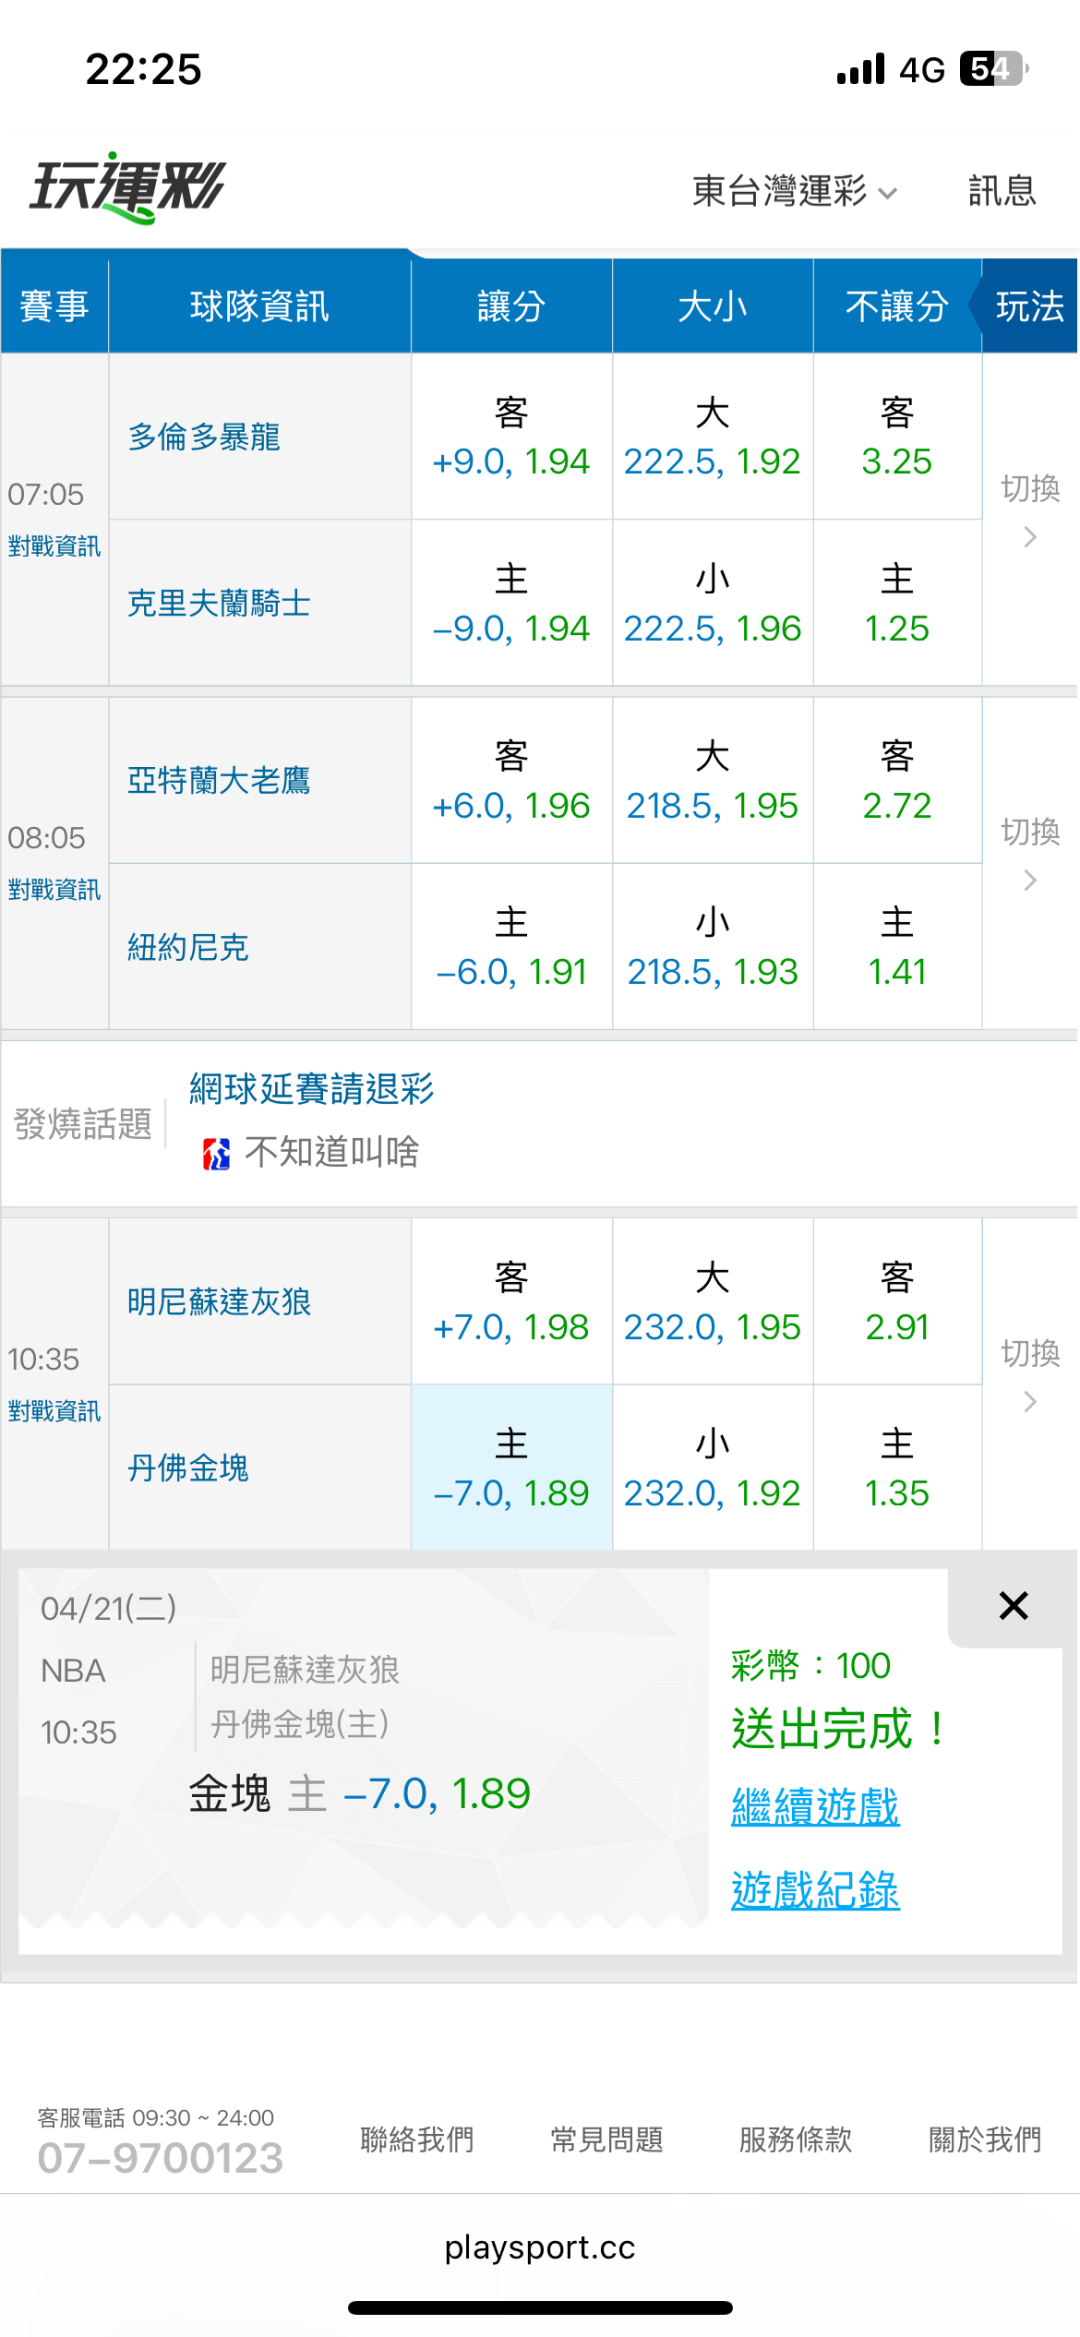Select the 玩法 tab
This screenshot has width=1080, height=2337.
(x=1029, y=306)
